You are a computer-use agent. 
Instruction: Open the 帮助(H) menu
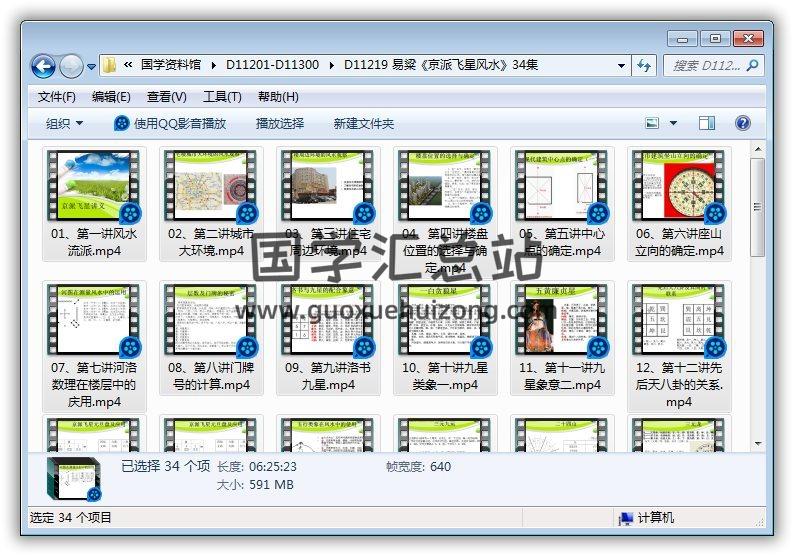click(x=278, y=97)
